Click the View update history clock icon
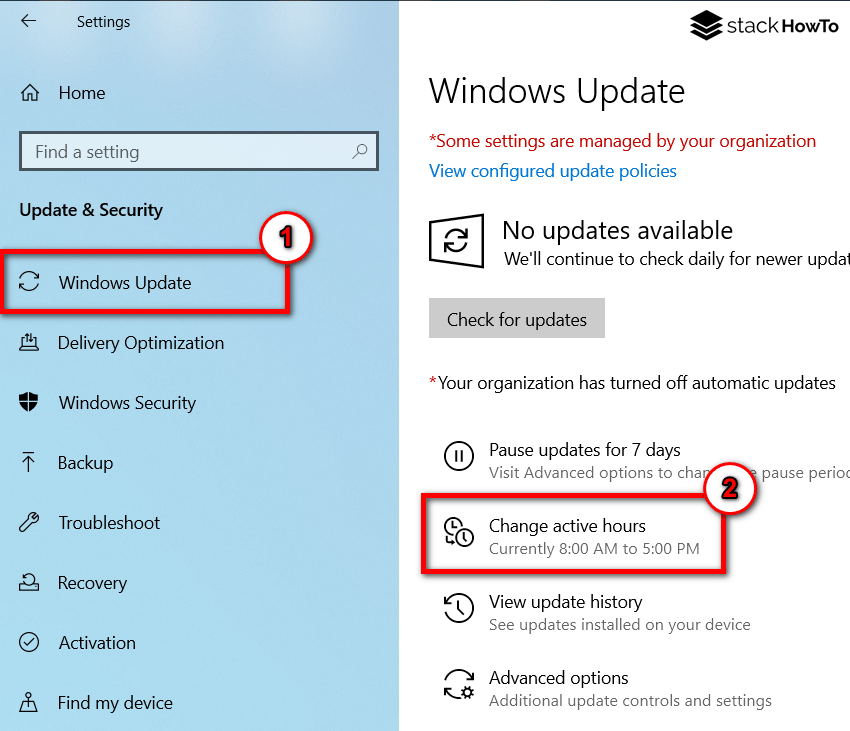Screen dimensions: 850x731 click(x=458, y=609)
